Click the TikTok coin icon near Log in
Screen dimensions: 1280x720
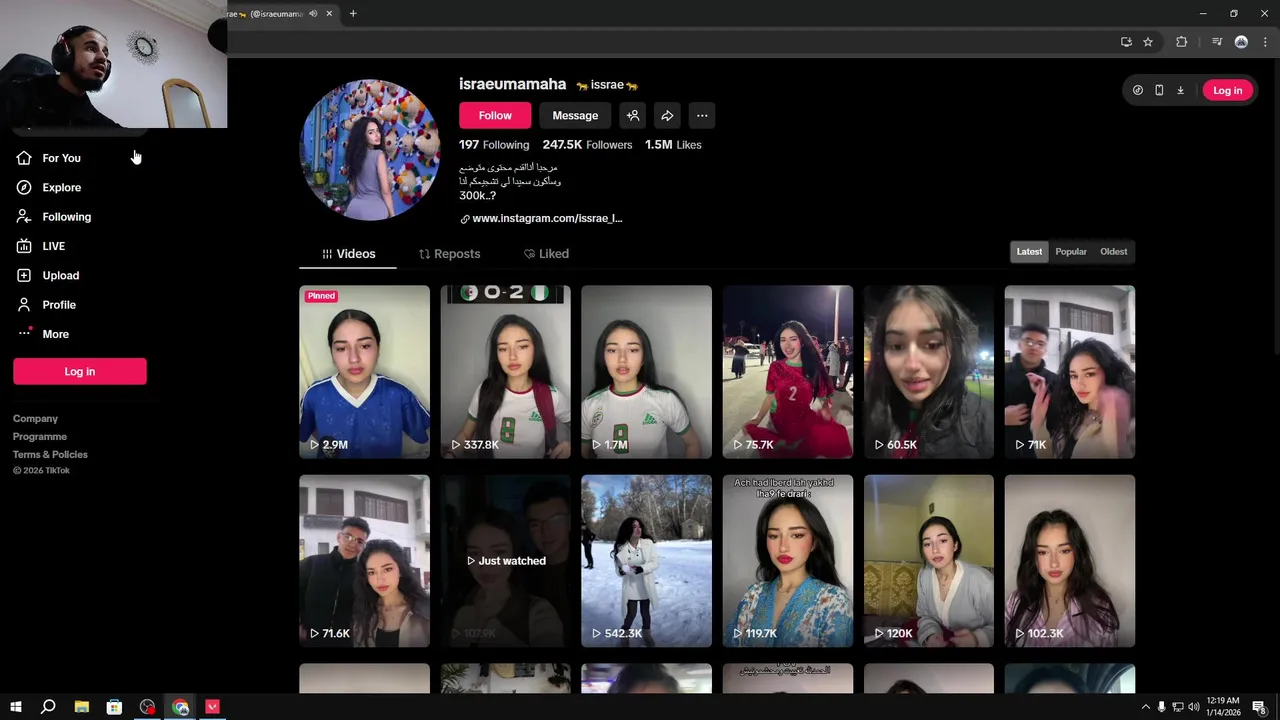pos(1138,90)
